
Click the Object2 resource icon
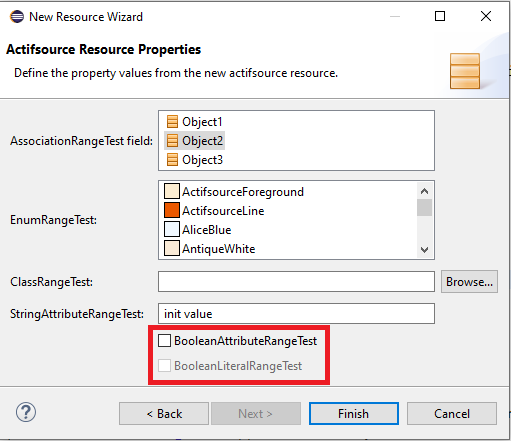click(x=172, y=141)
